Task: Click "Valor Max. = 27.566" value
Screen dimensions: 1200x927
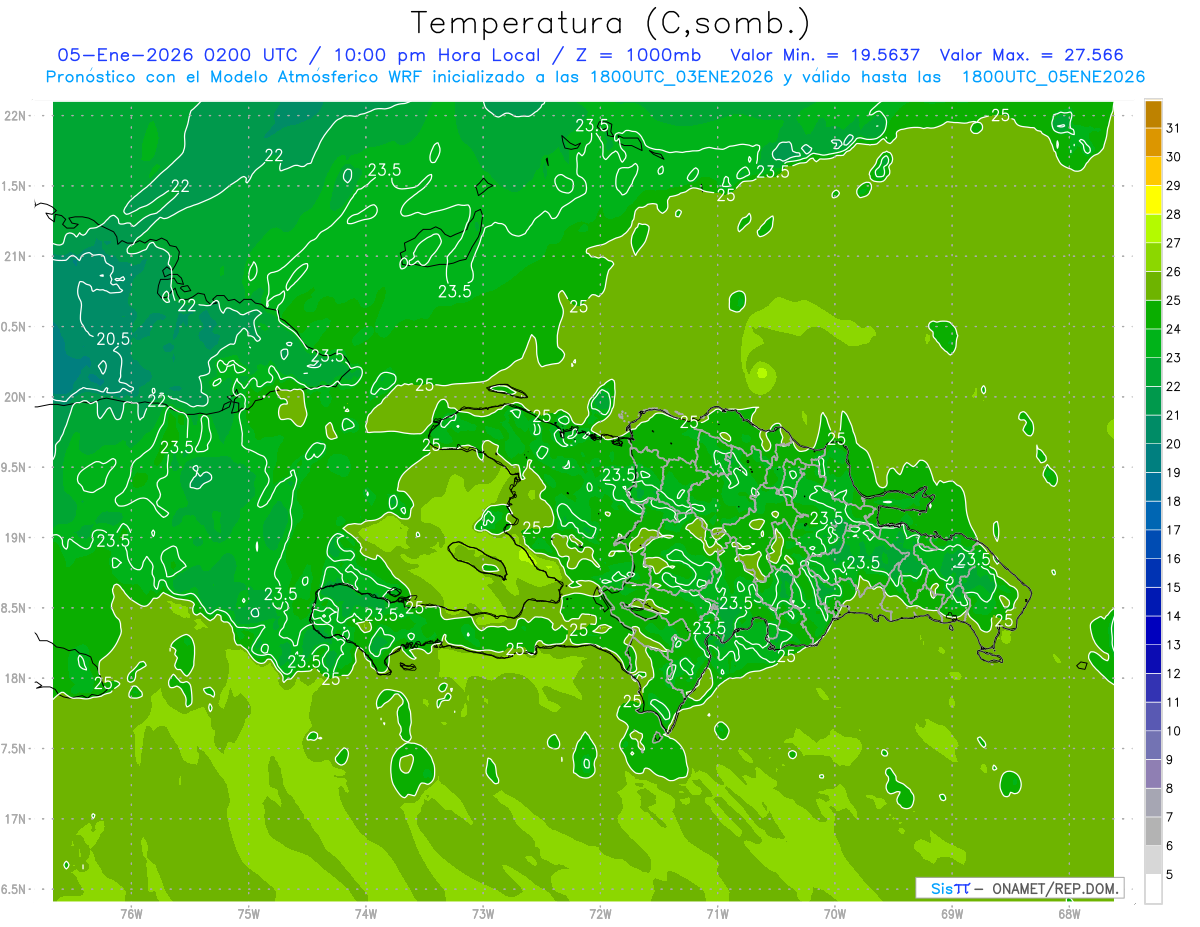Action: [x=1033, y=55]
